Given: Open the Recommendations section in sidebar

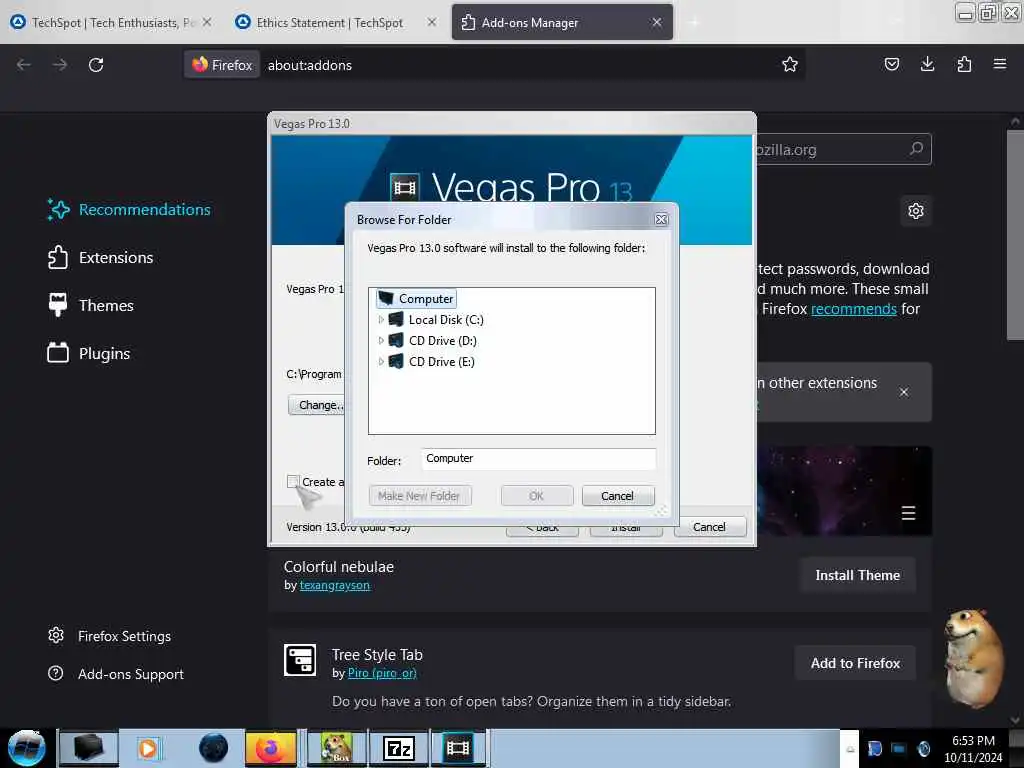Looking at the screenshot, I should click(x=129, y=210).
